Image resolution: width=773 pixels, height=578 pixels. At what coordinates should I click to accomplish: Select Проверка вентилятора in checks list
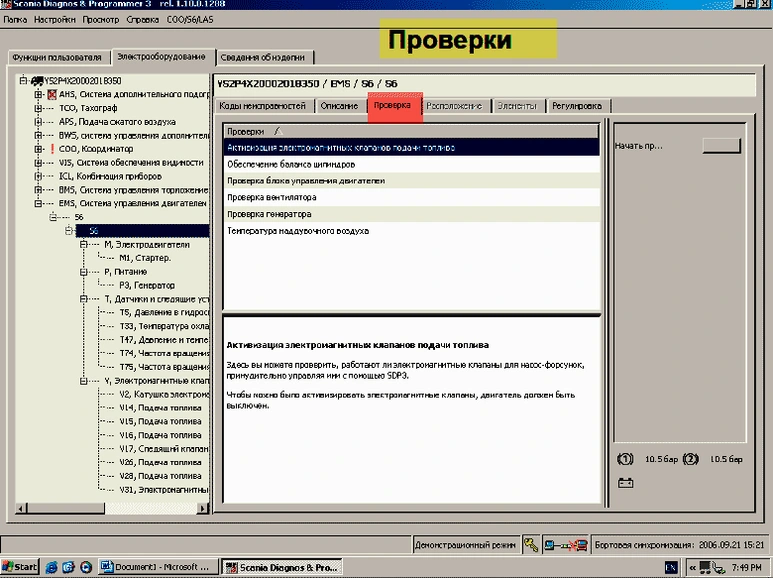pos(270,197)
